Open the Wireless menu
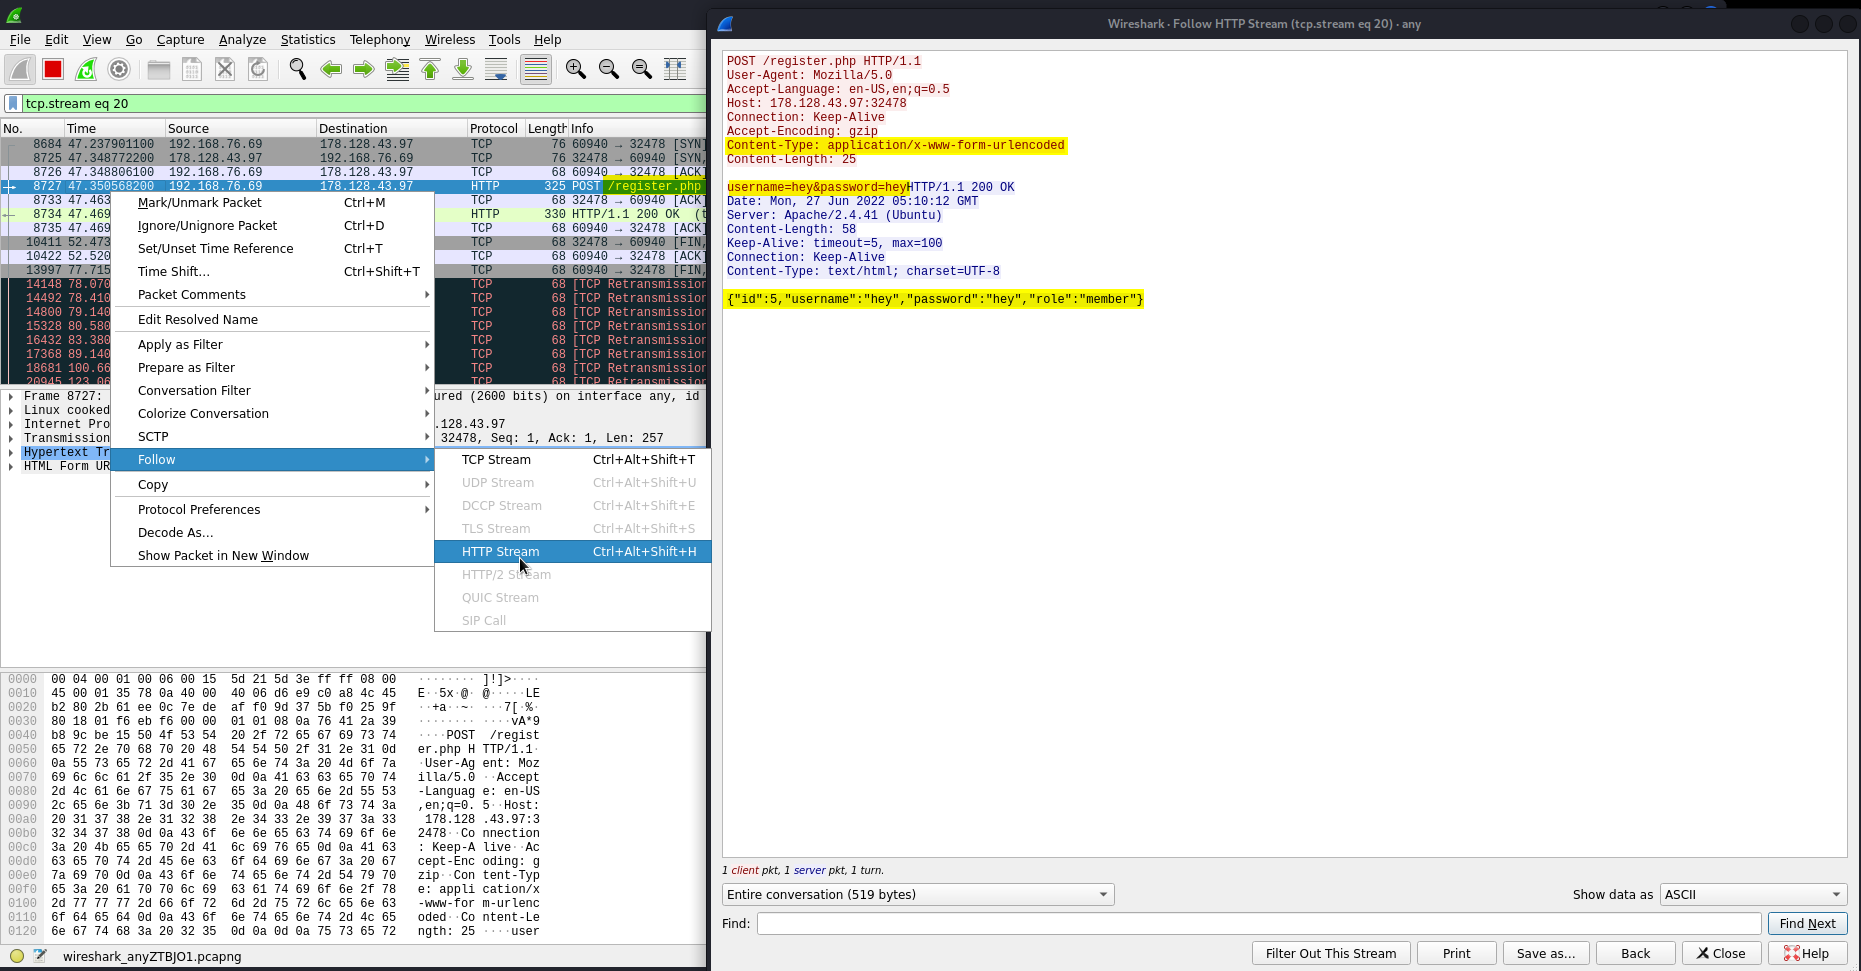 (450, 39)
